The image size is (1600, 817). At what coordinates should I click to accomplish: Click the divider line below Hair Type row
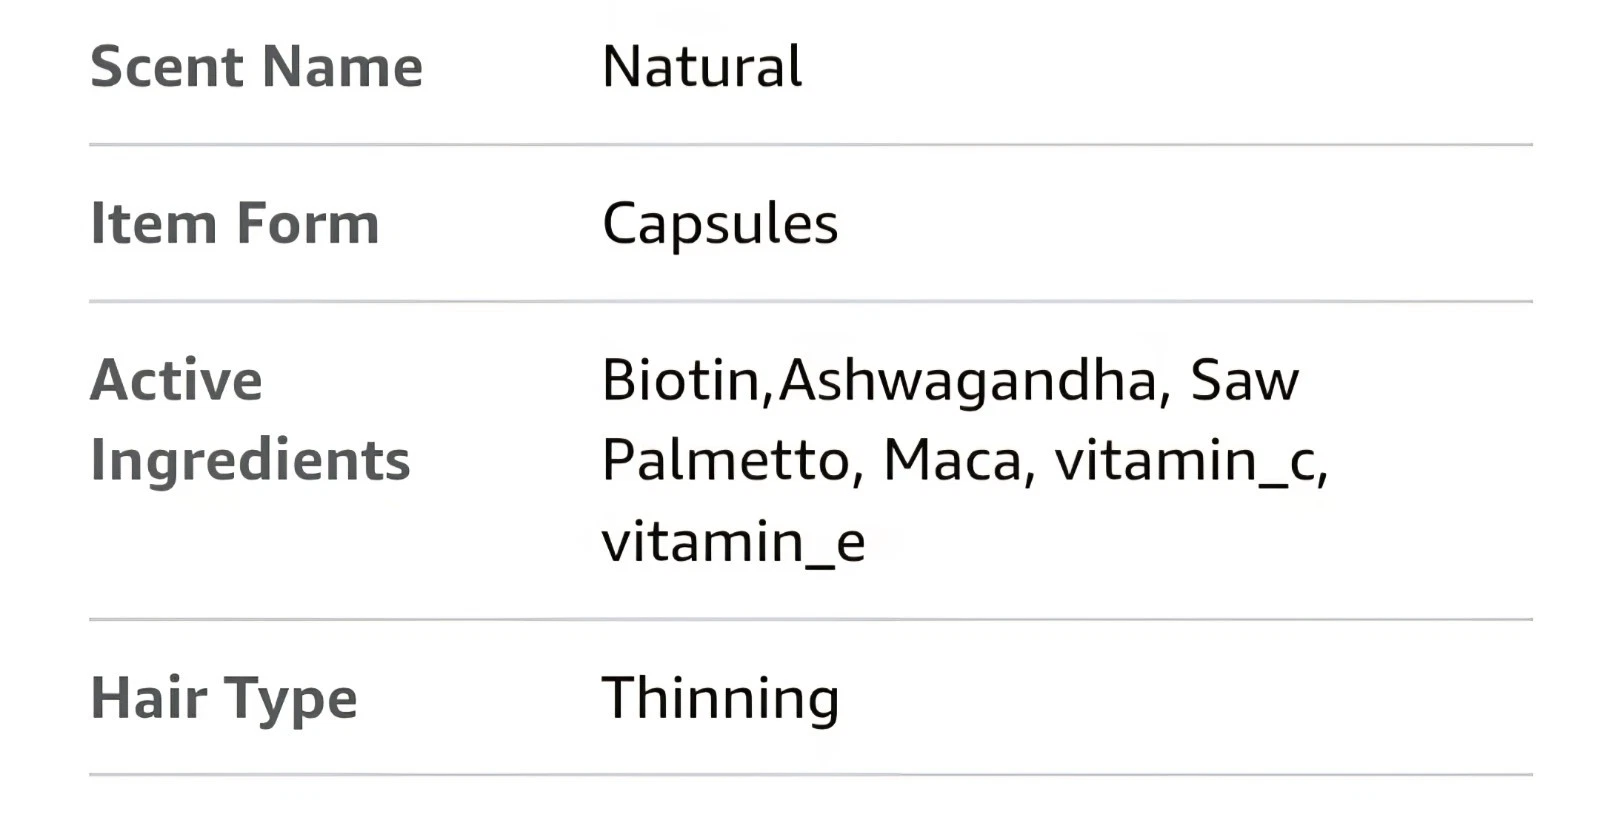(x=810, y=775)
